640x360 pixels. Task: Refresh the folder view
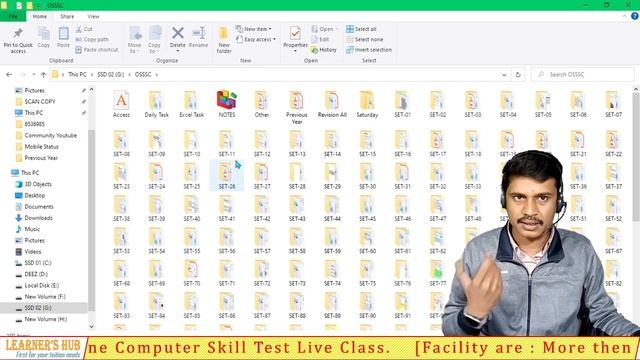click(x=518, y=75)
